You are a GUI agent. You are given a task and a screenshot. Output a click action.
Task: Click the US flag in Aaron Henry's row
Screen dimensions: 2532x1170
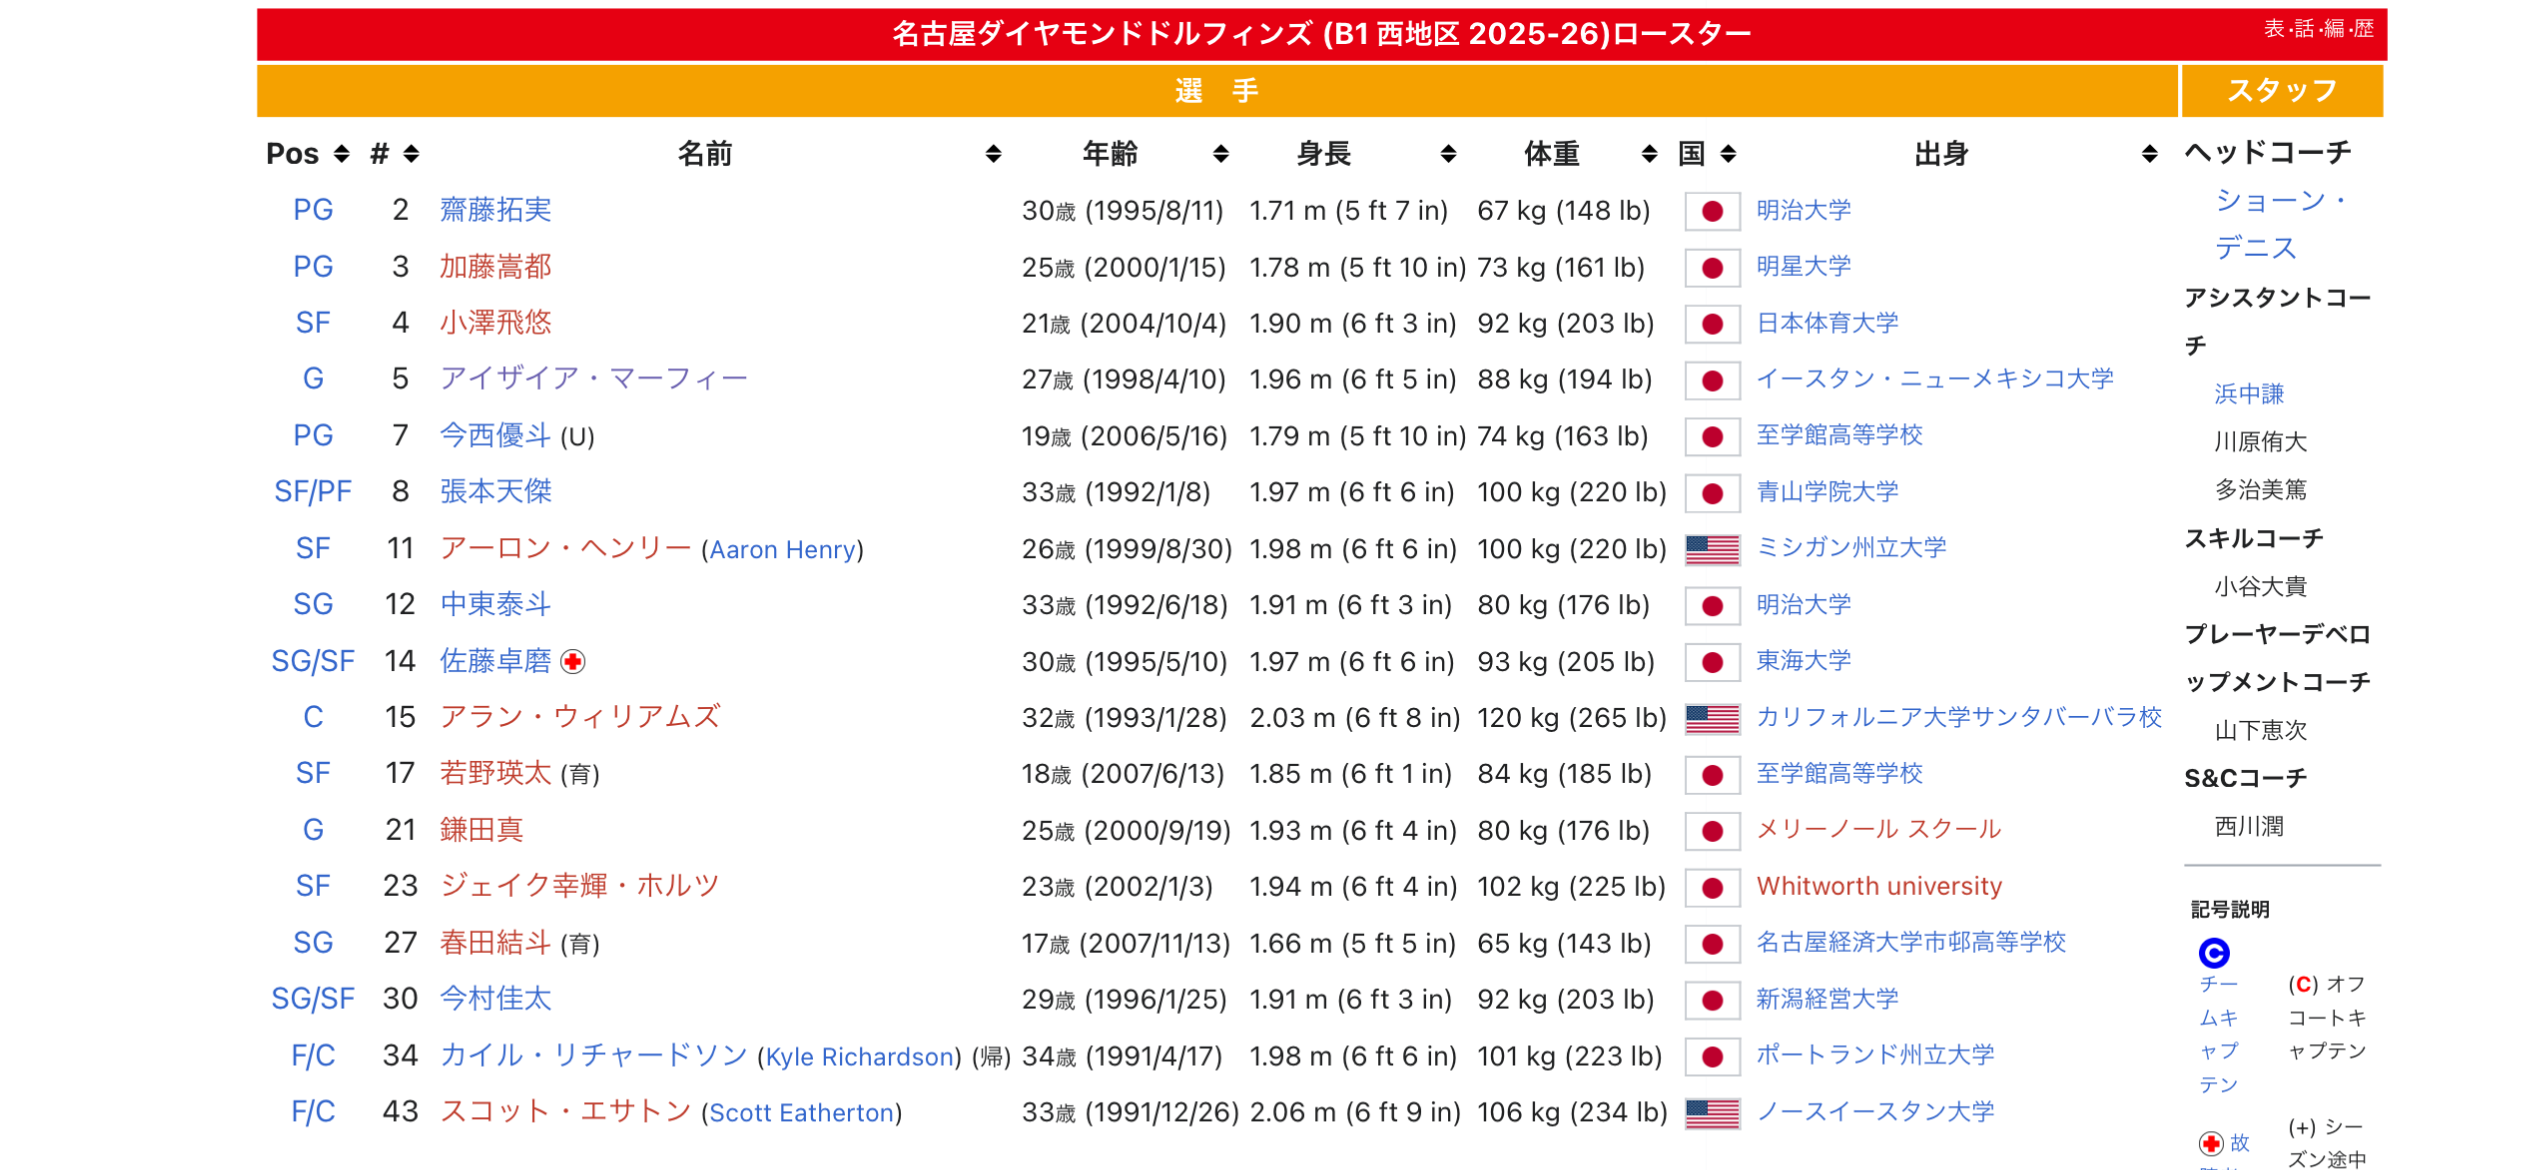(1712, 549)
